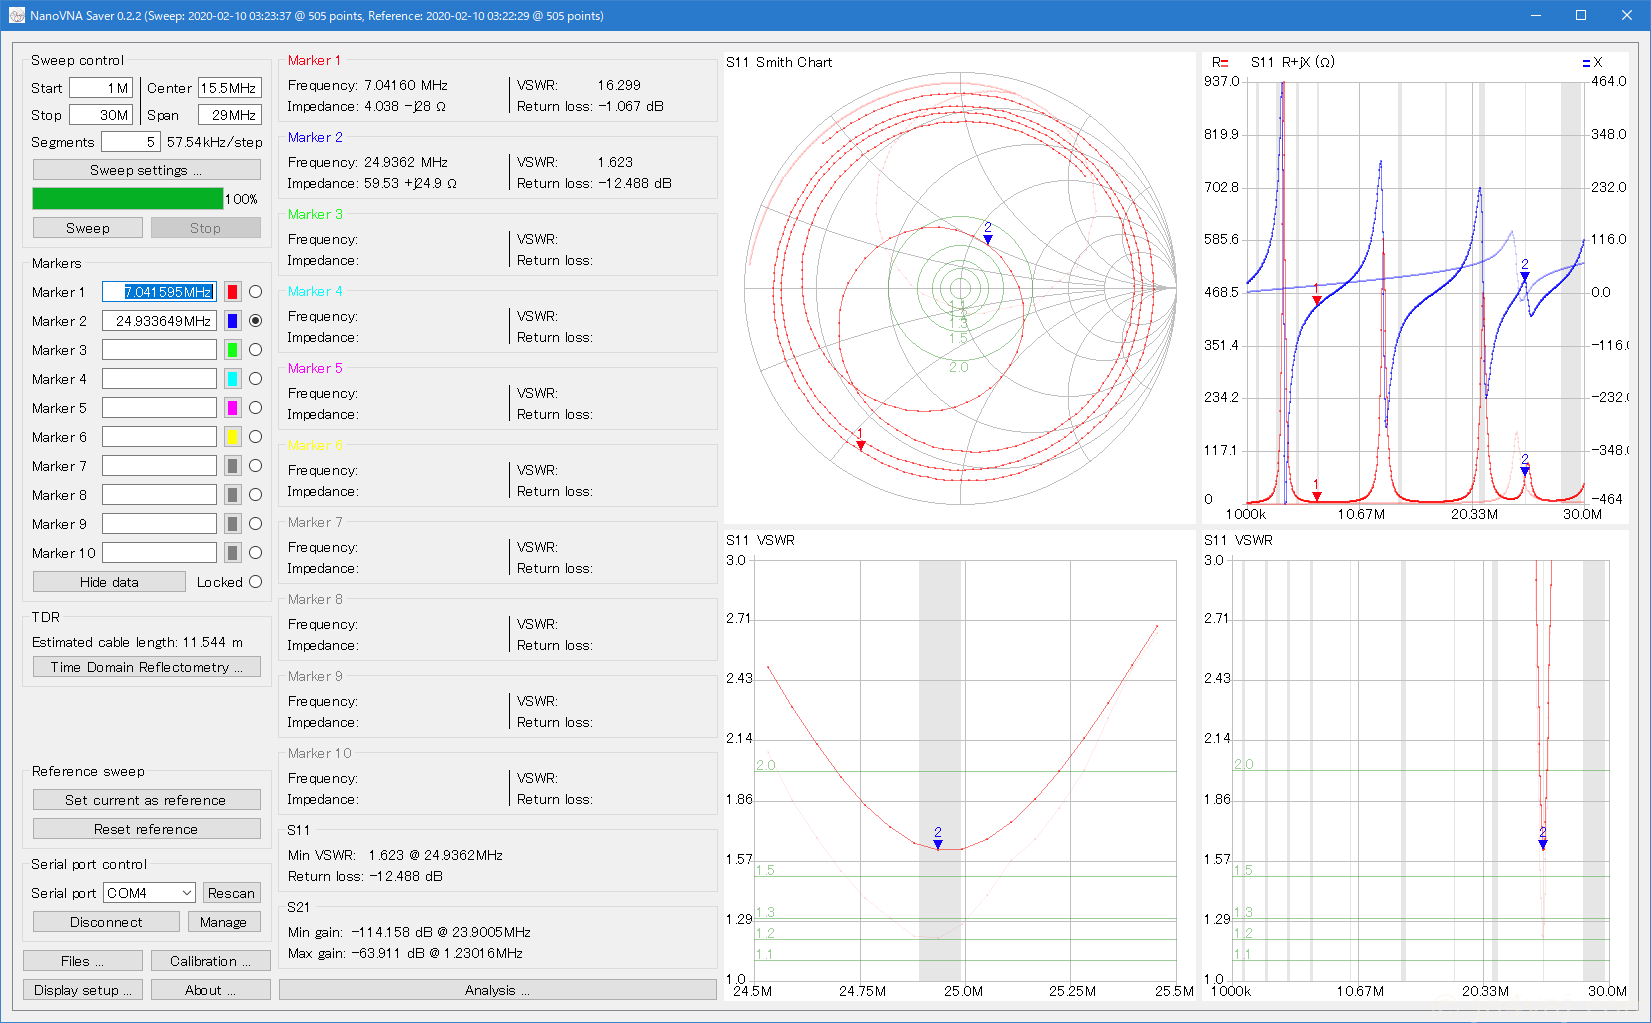The image size is (1651, 1023).
Task: Click Set current as reference
Action: (x=146, y=800)
